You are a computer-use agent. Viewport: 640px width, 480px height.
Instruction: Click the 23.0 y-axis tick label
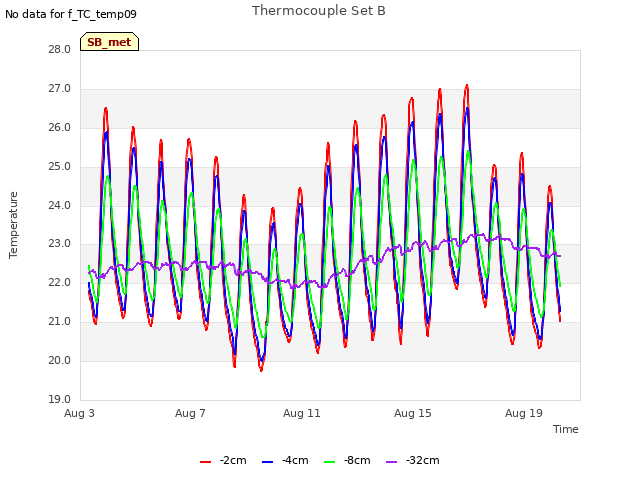[x=60, y=244]
